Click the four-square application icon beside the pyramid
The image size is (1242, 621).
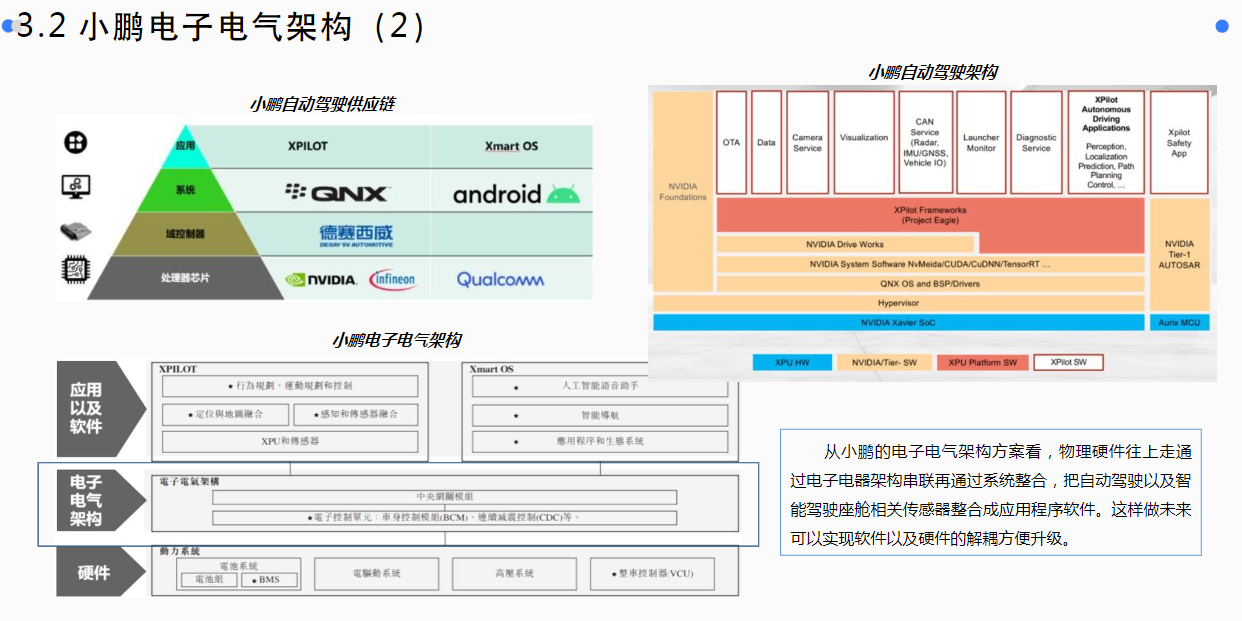[x=75, y=142]
